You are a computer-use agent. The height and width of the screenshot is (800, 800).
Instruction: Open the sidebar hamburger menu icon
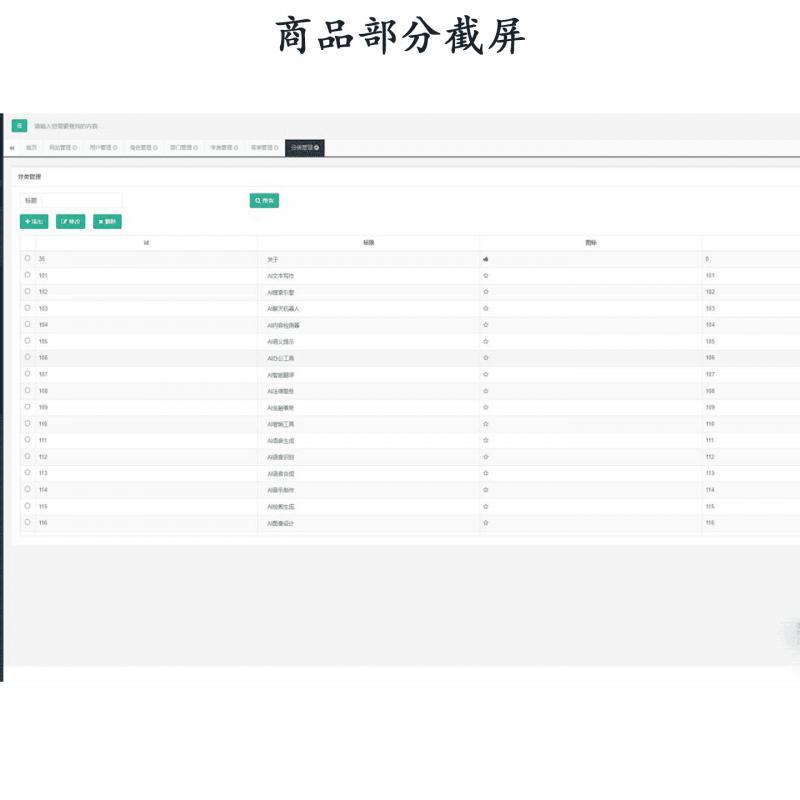pos(18,125)
